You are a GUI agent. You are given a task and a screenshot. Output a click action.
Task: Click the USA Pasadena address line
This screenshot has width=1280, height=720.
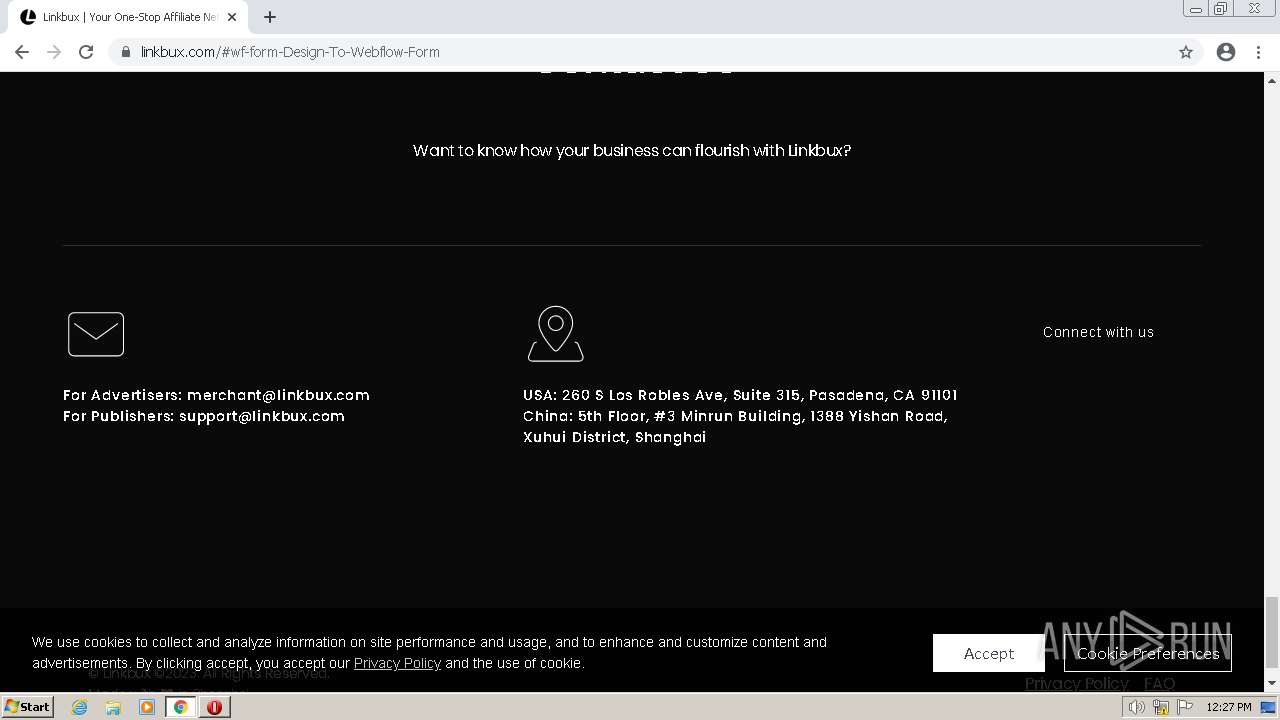740,395
